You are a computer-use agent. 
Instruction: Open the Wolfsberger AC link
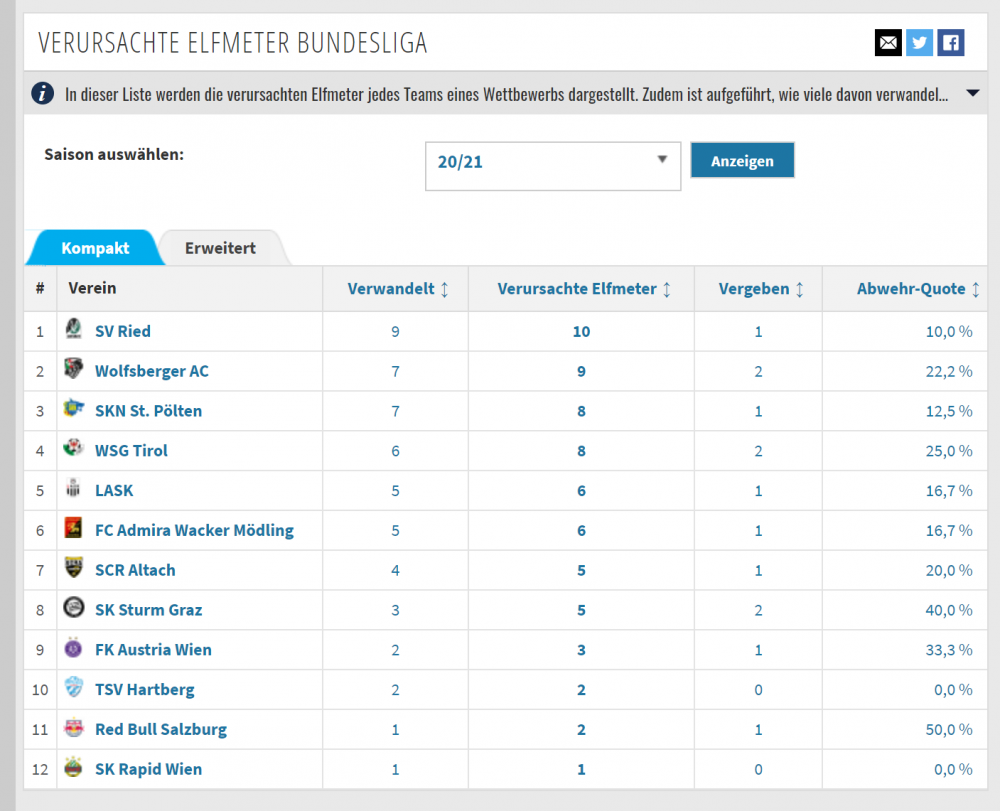[x=152, y=371]
